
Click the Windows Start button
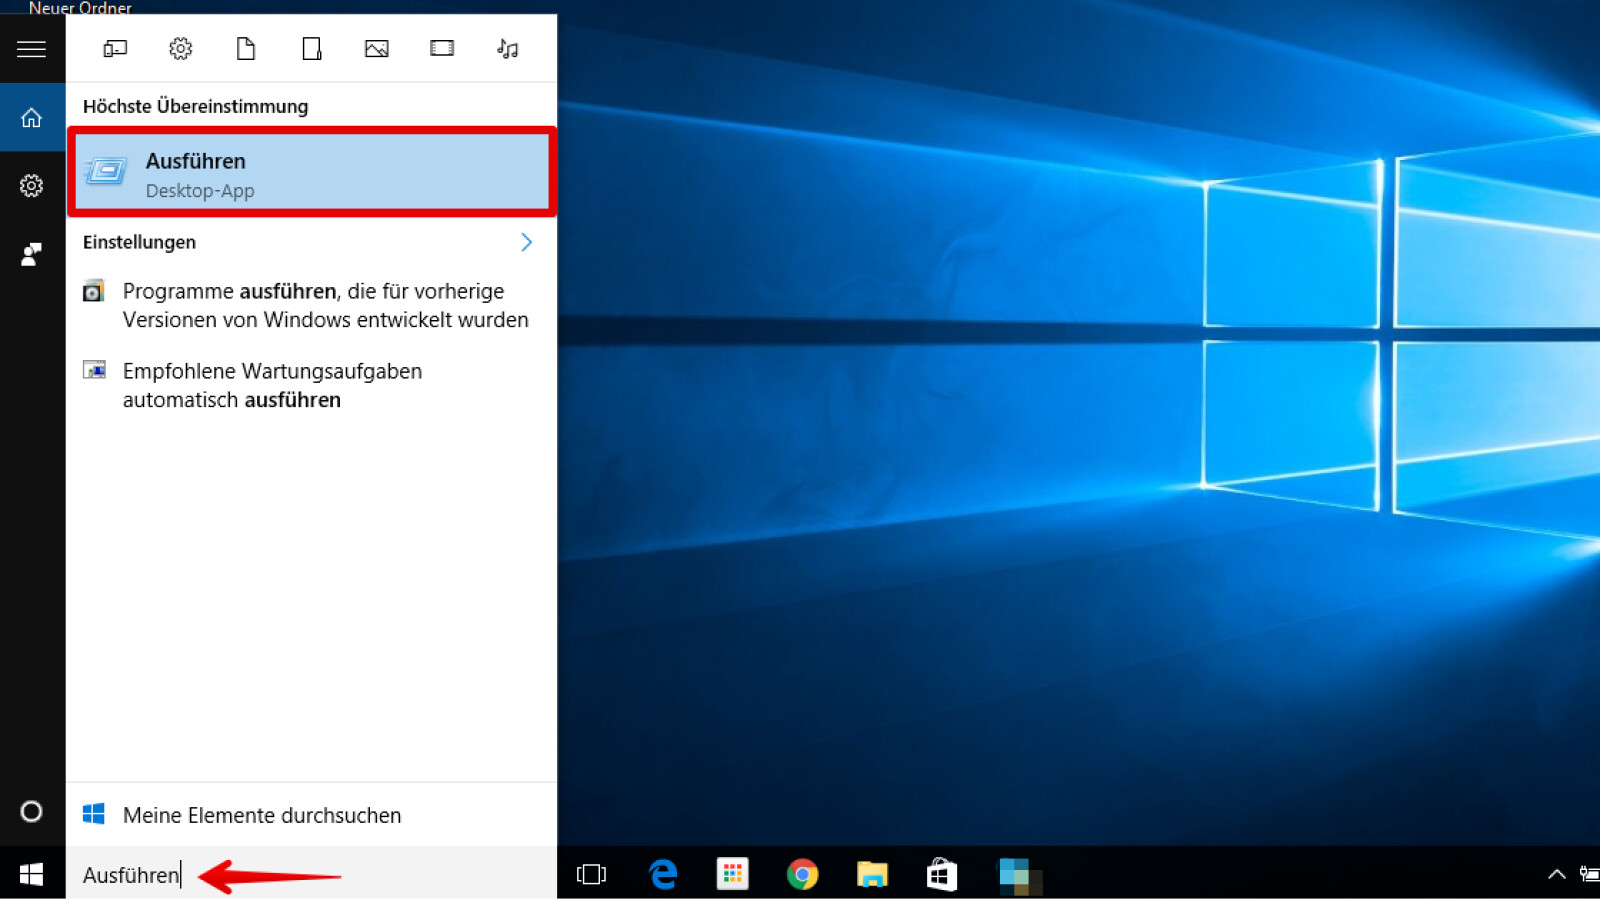pyautogui.click(x=32, y=875)
